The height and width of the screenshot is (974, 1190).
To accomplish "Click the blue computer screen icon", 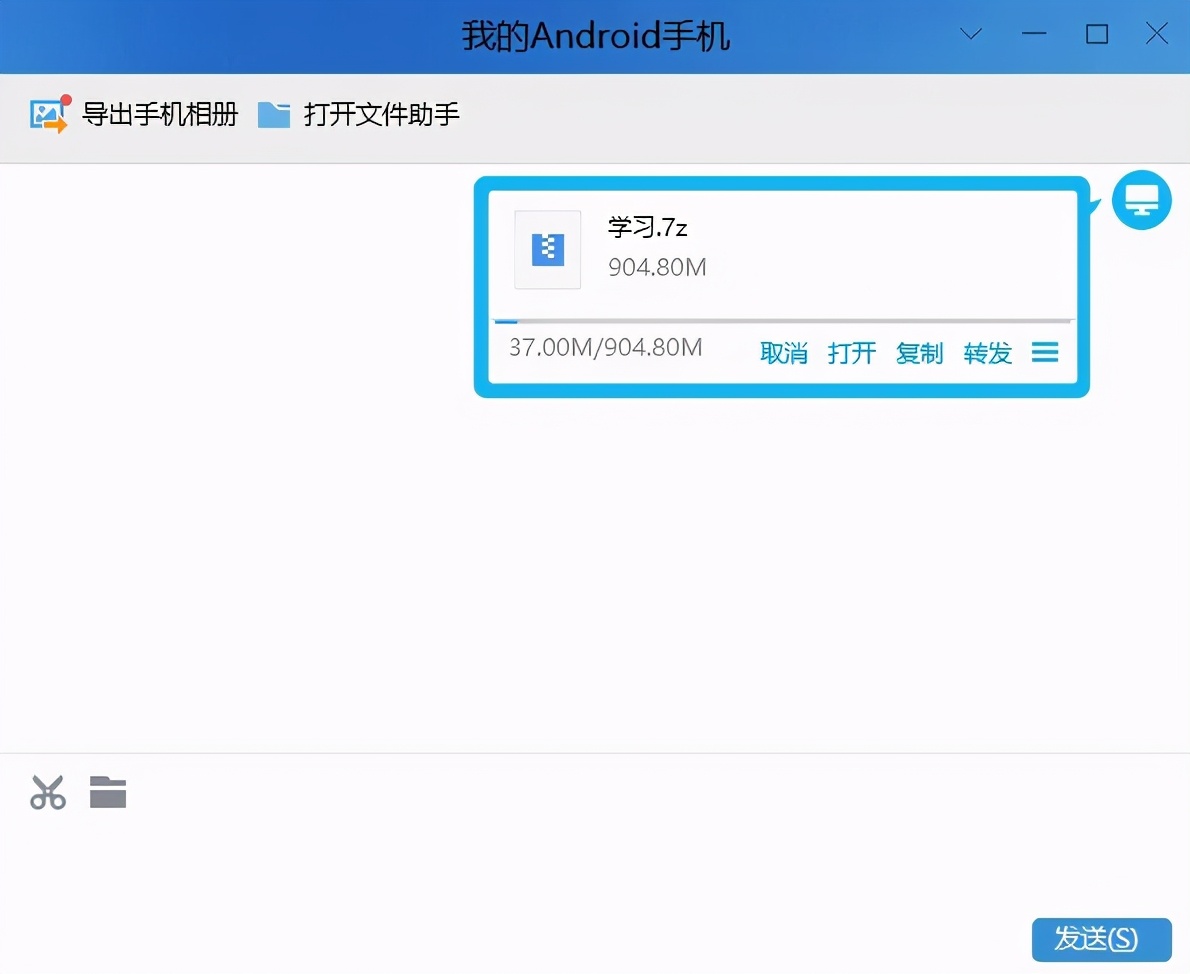I will [1142, 199].
